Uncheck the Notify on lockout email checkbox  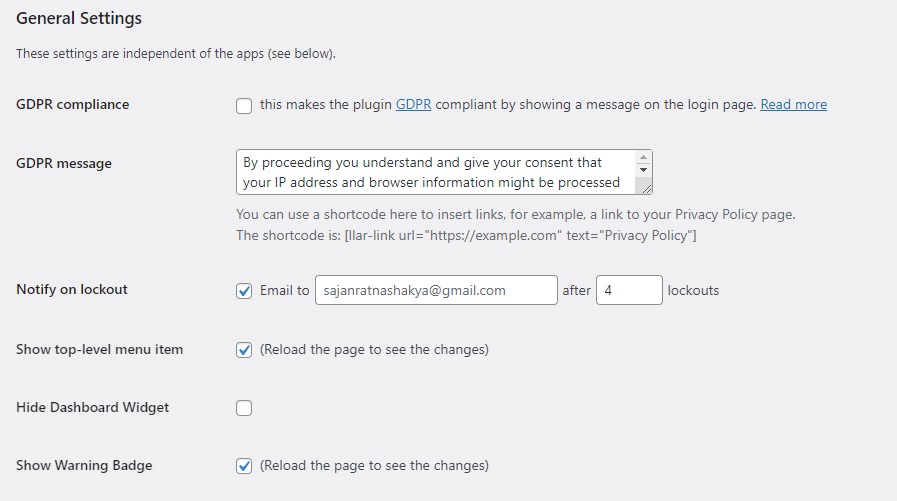tap(244, 291)
